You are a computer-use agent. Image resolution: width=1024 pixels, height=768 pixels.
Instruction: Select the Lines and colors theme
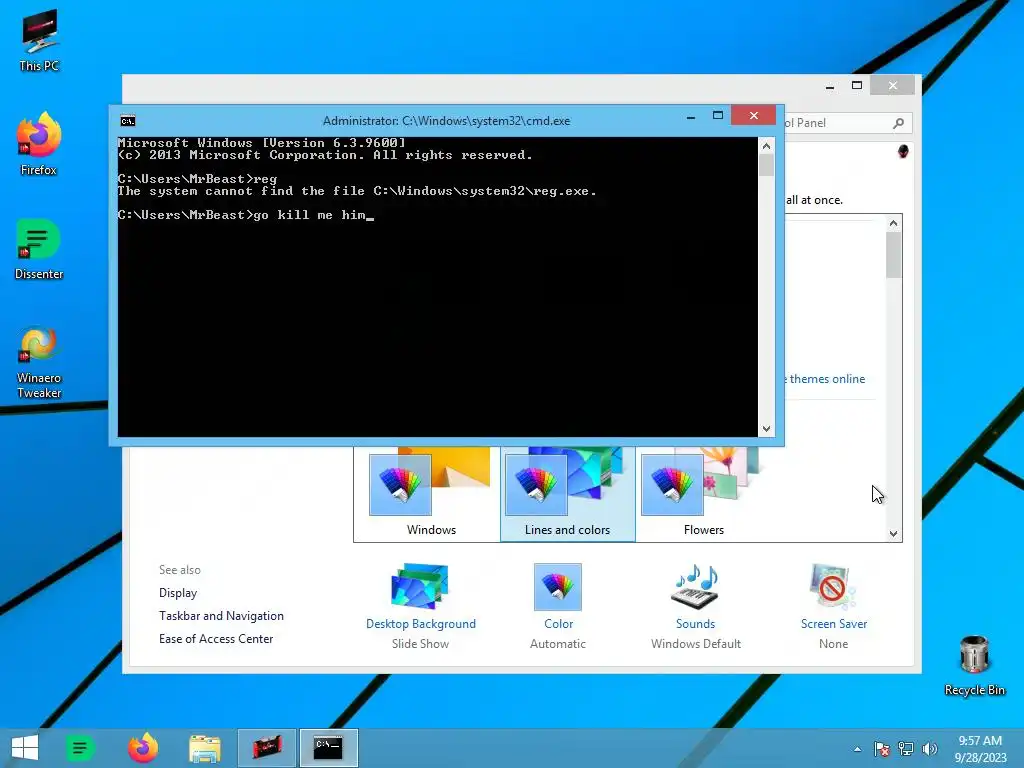tap(568, 494)
